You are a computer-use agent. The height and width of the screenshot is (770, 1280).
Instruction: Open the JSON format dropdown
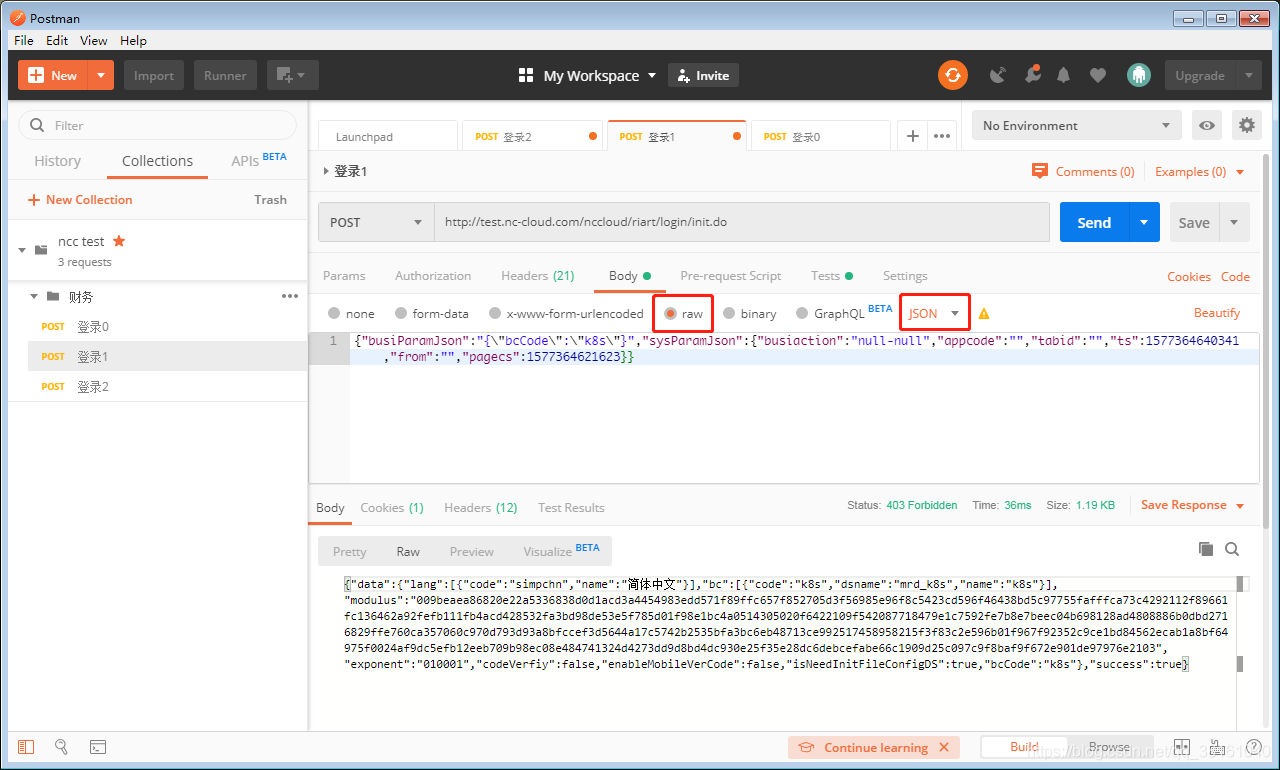click(x=934, y=313)
